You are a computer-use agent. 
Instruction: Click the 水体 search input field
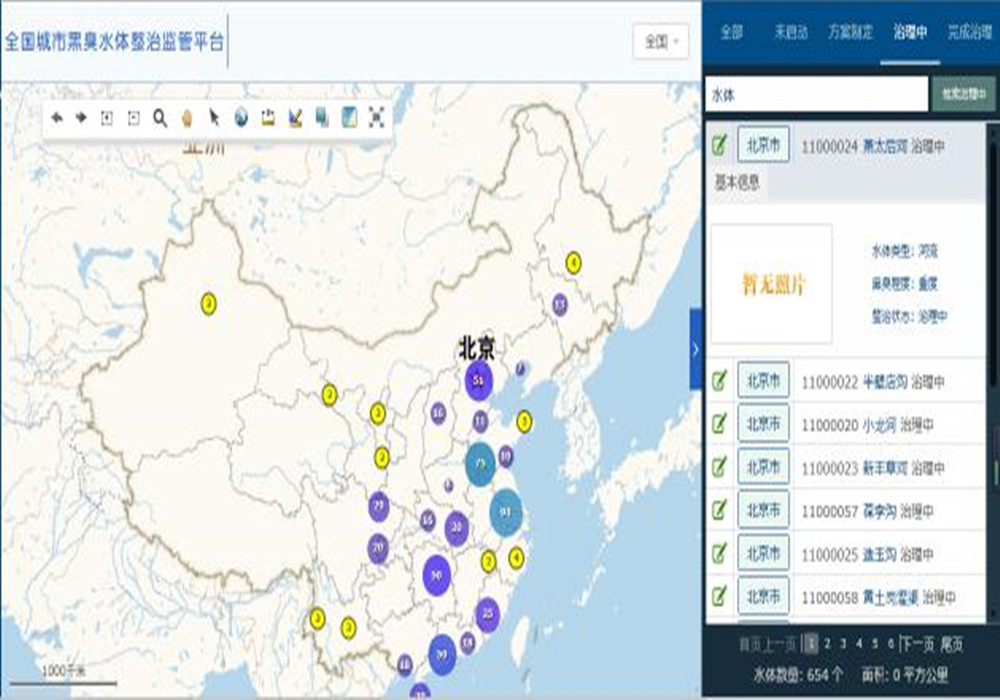[816, 94]
